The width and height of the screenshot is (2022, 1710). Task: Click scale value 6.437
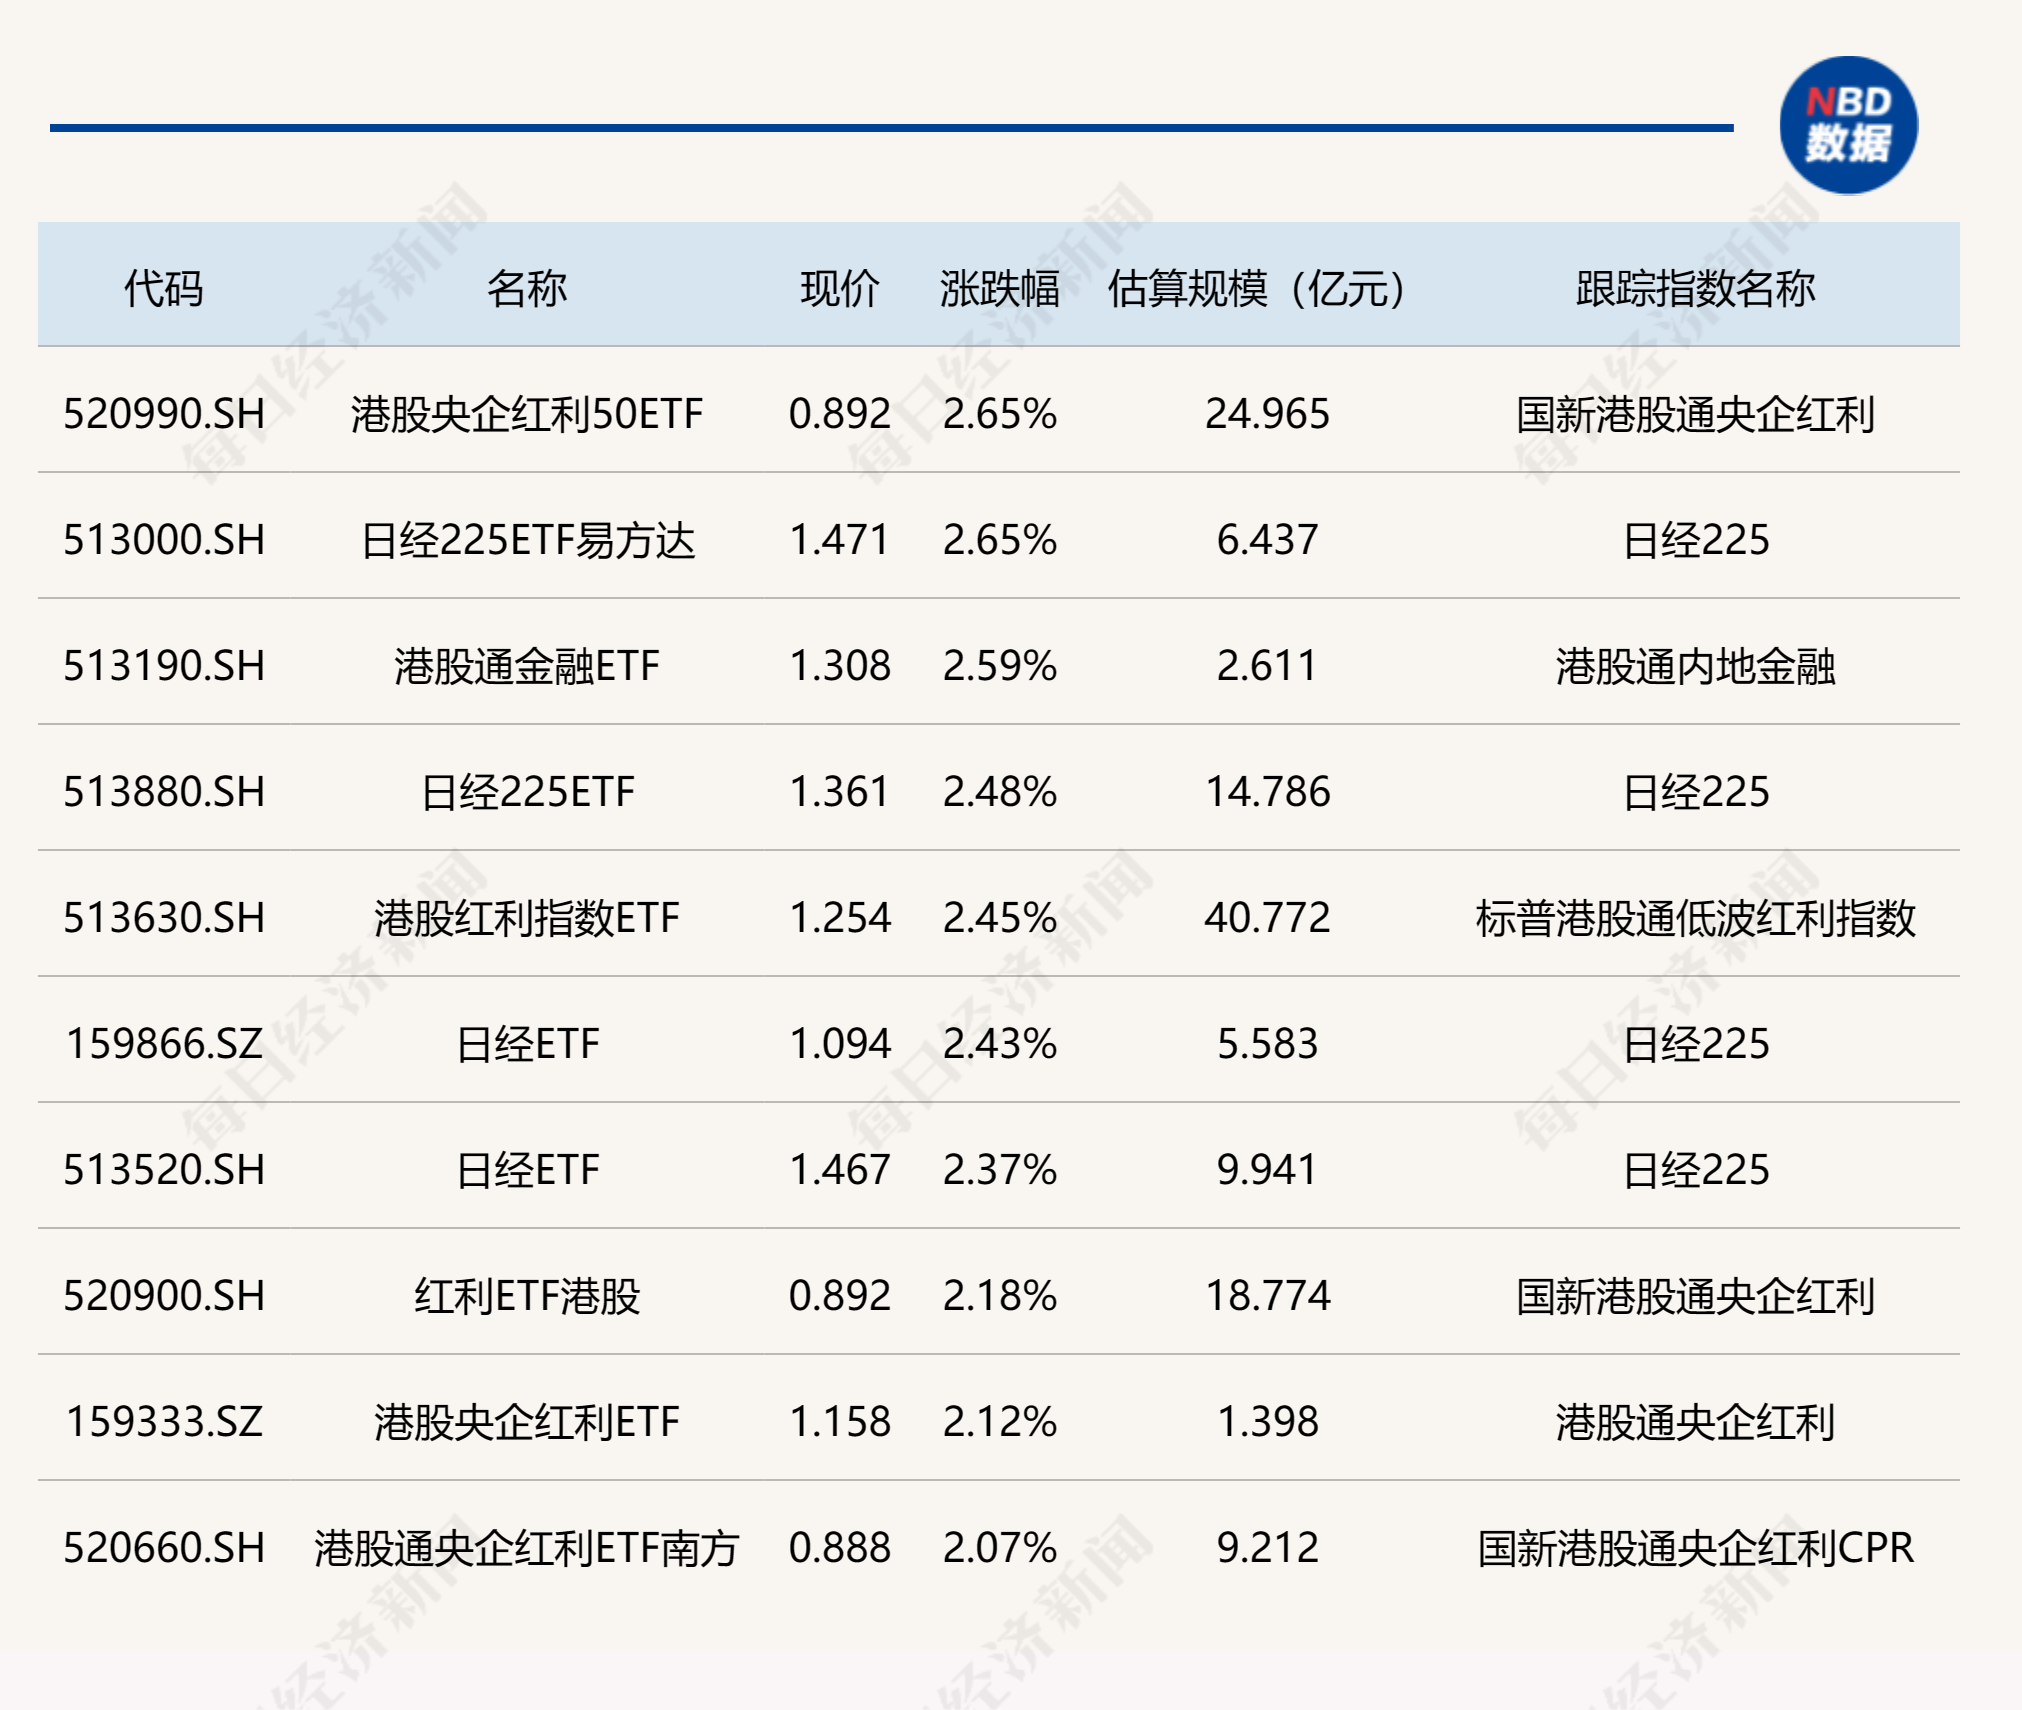1267,539
